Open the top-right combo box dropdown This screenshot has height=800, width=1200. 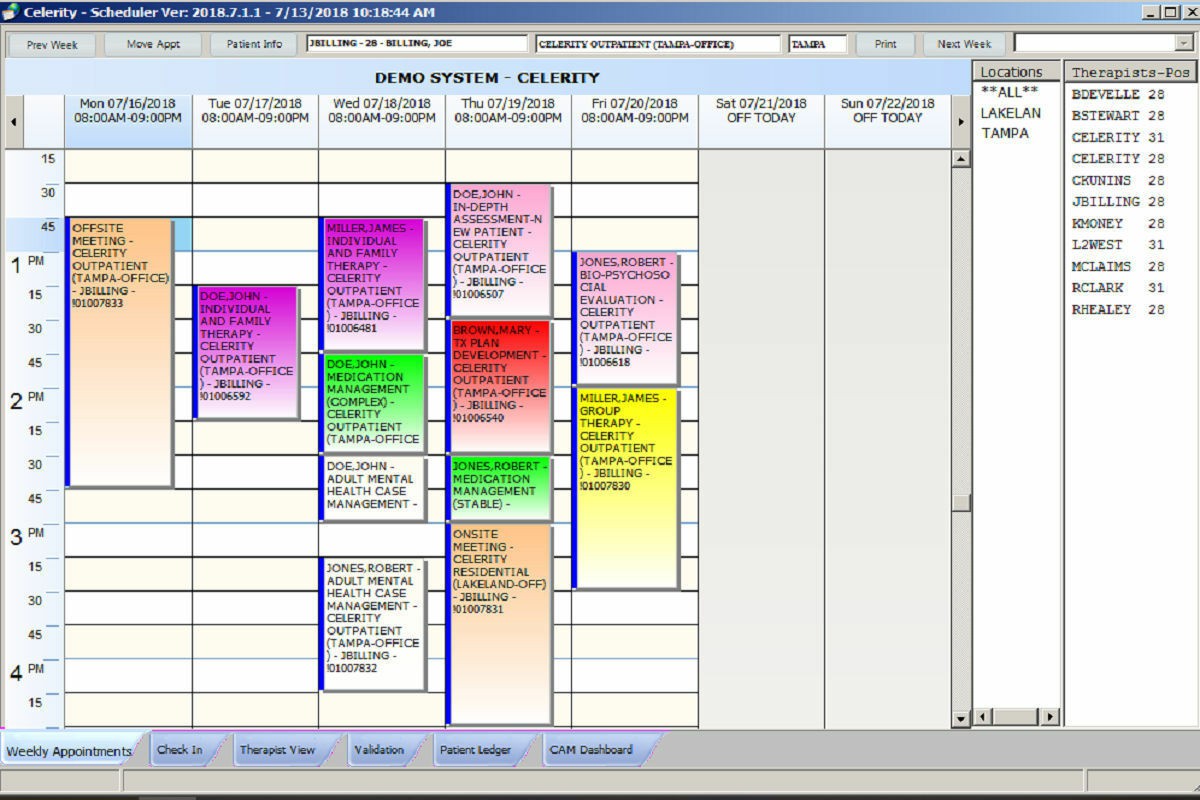click(1183, 43)
